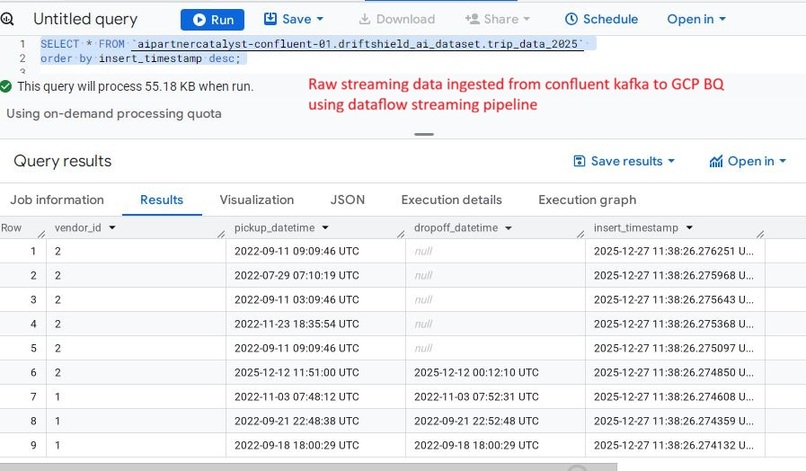Open the Execution details tab
This screenshot has width=806, height=471.
pos(451,200)
